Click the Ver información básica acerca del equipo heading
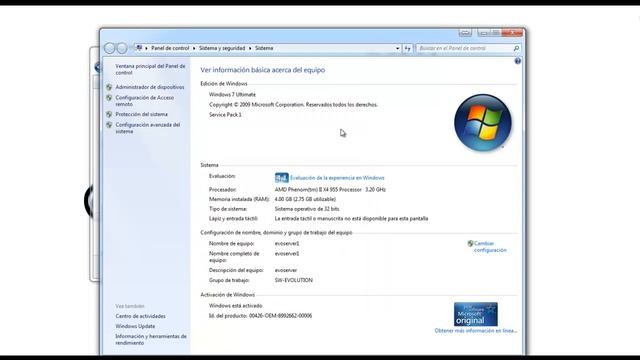The height and width of the screenshot is (360, 640). pos(263,70)
